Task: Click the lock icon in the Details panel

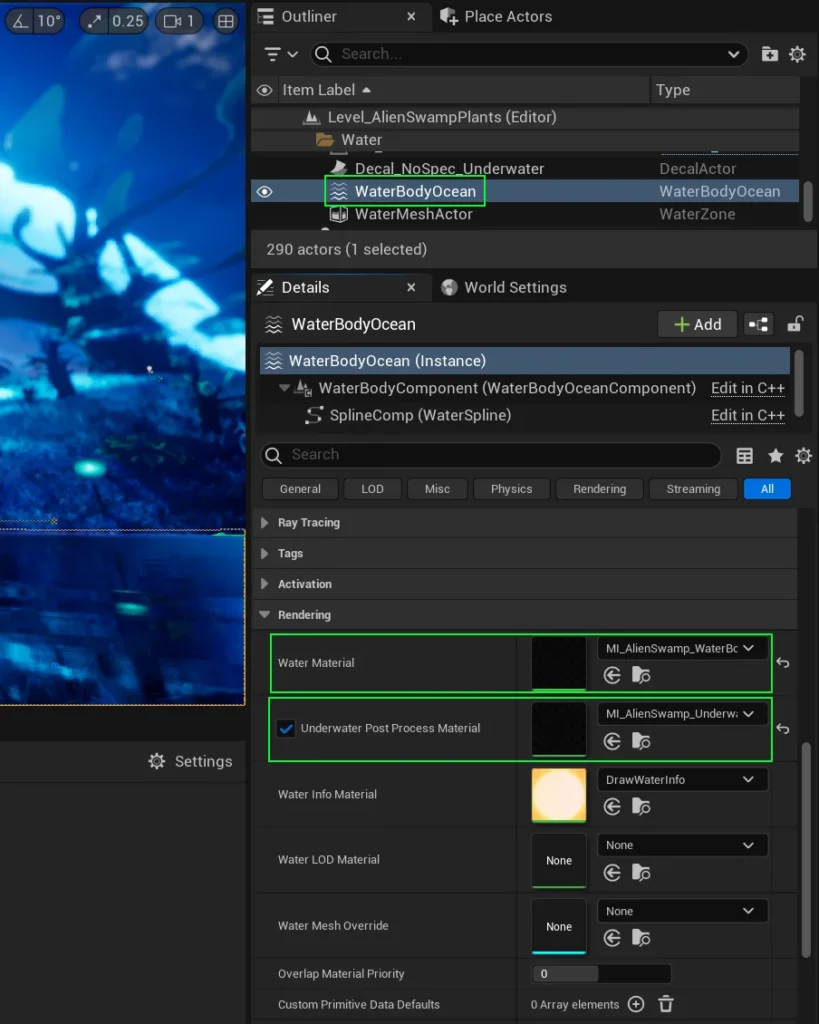Action: (x=795, y=324)
